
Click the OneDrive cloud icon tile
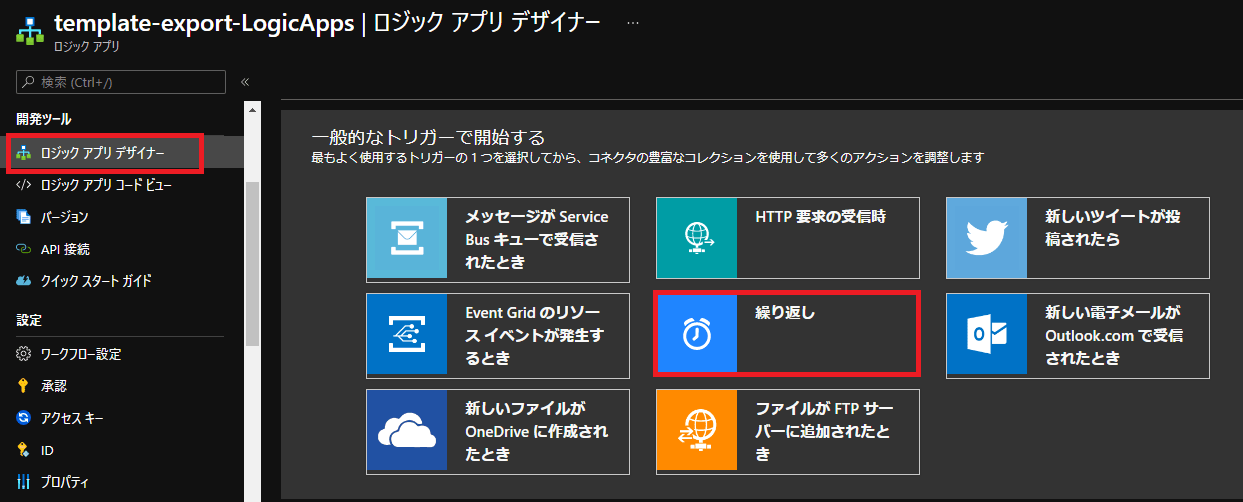click(408, 431)
